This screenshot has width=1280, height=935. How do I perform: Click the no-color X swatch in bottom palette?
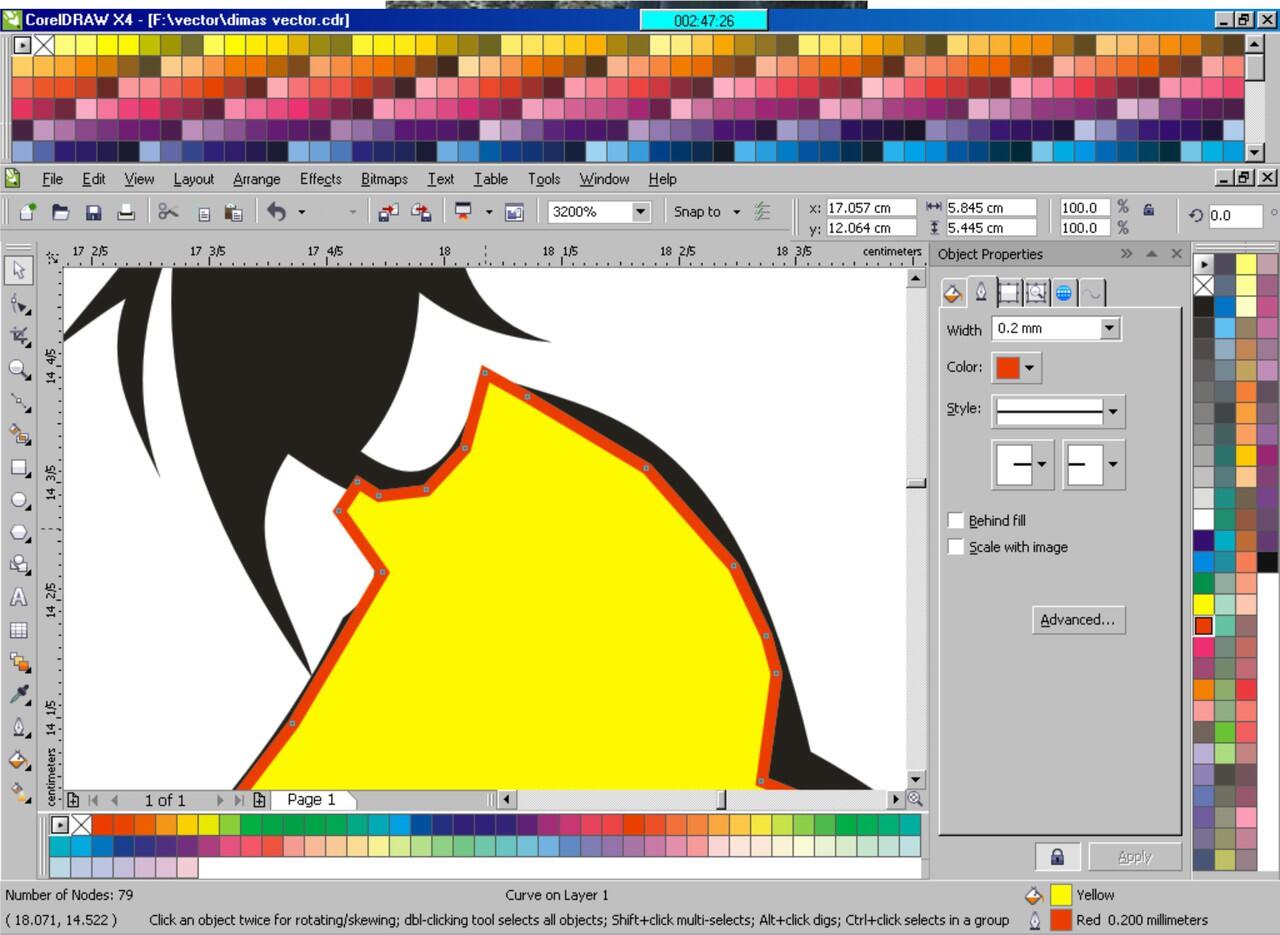pyautogui.click(x=80, y=825)
